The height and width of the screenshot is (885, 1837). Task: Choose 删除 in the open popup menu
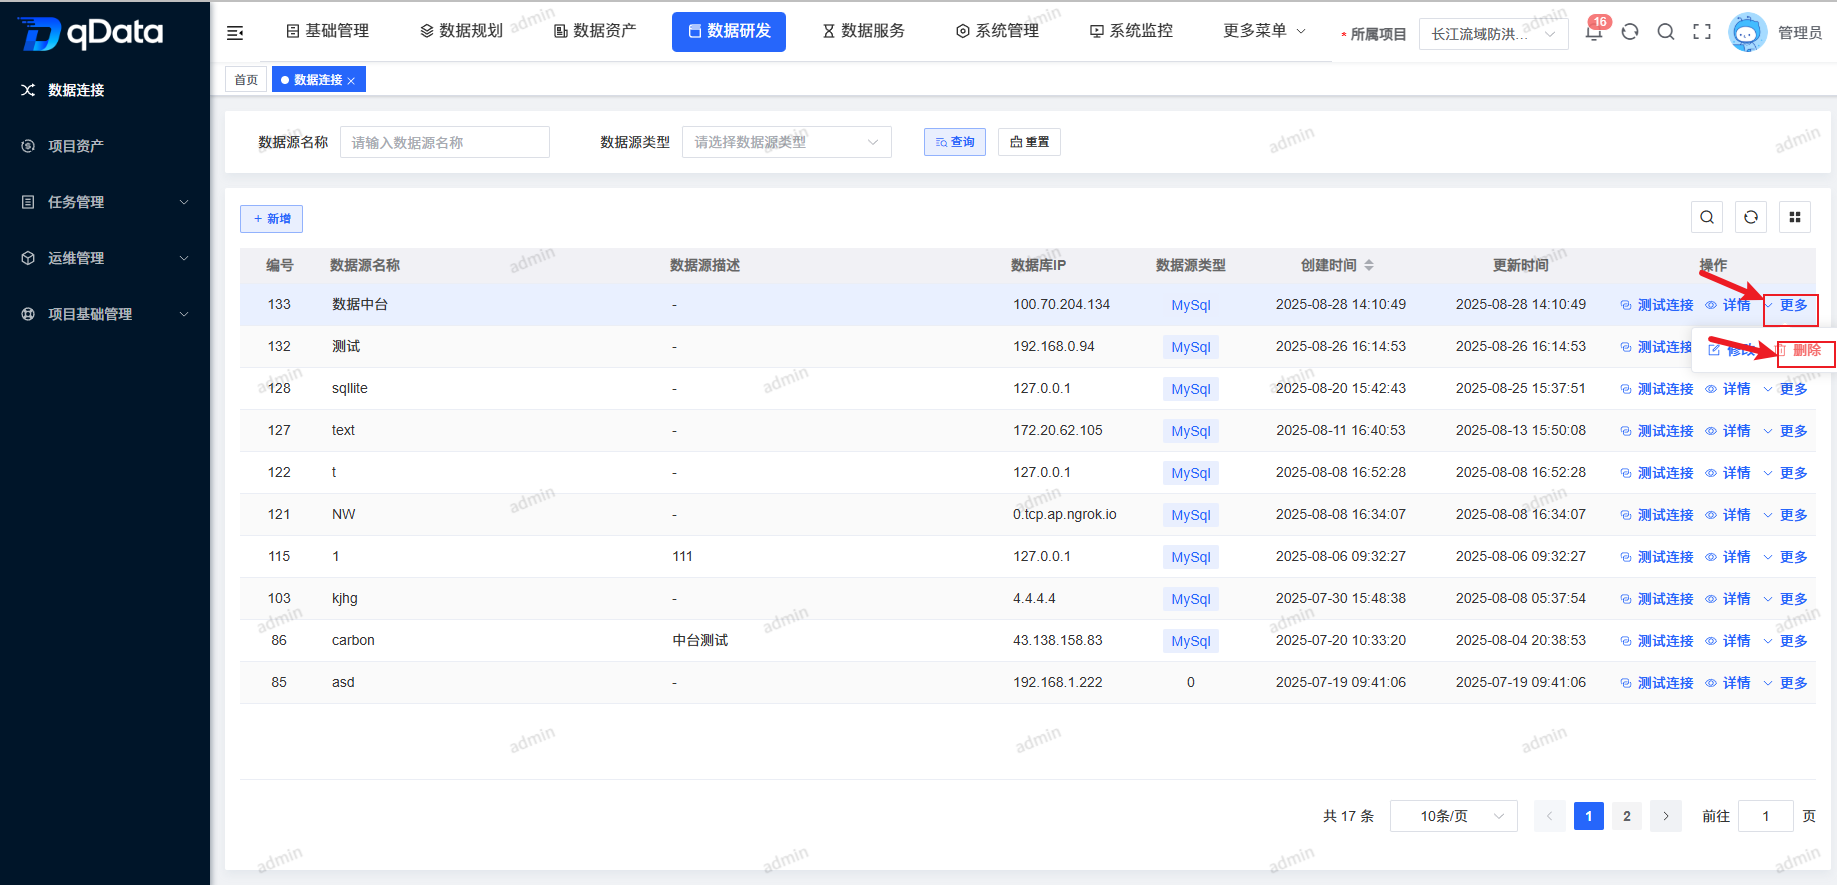point(1799,350)
